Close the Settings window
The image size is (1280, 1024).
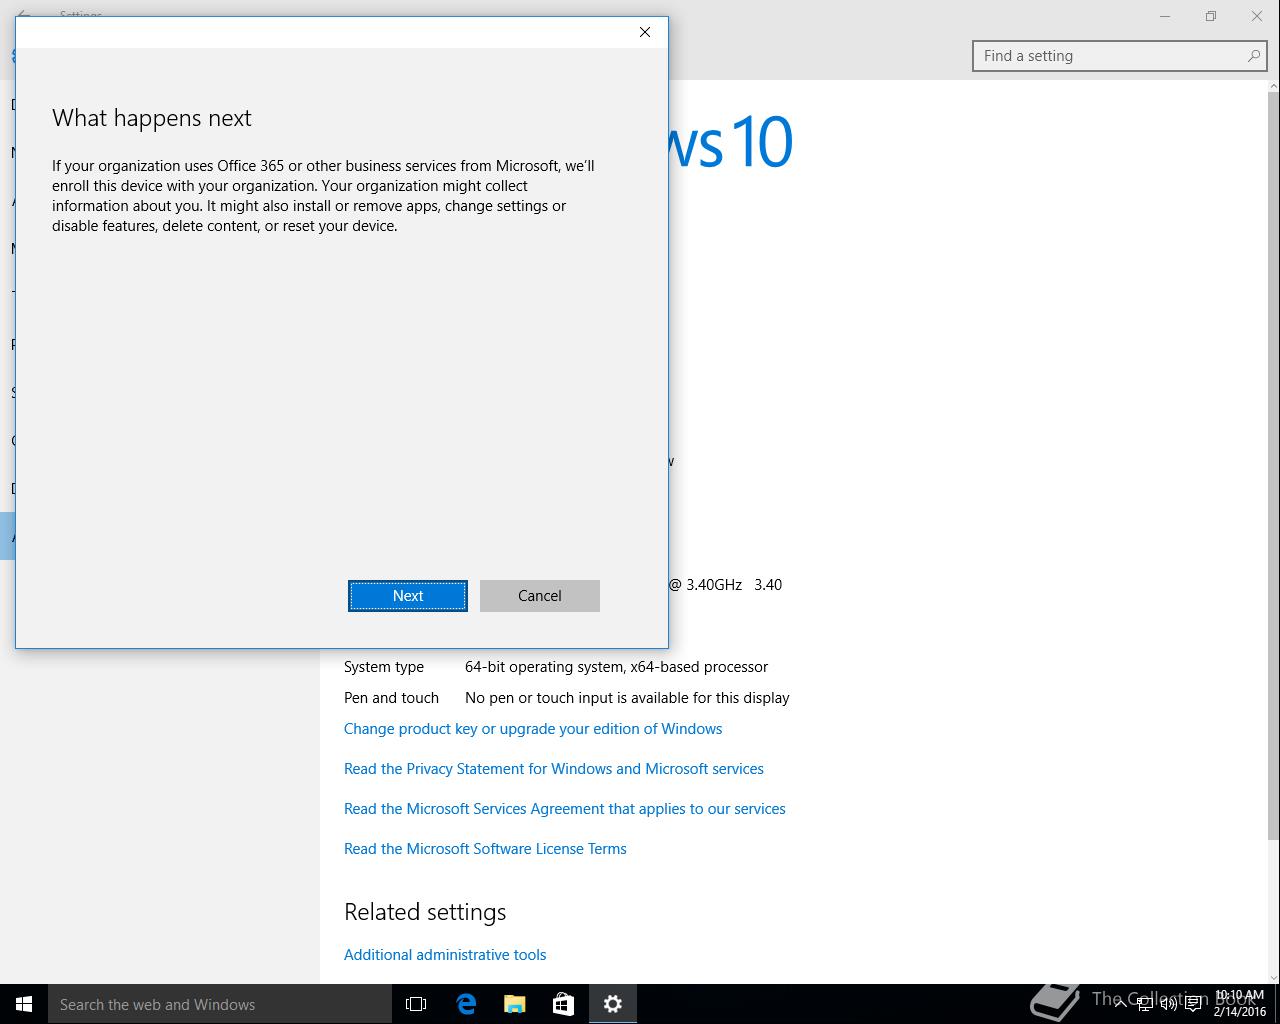[x=1257, y=16]
